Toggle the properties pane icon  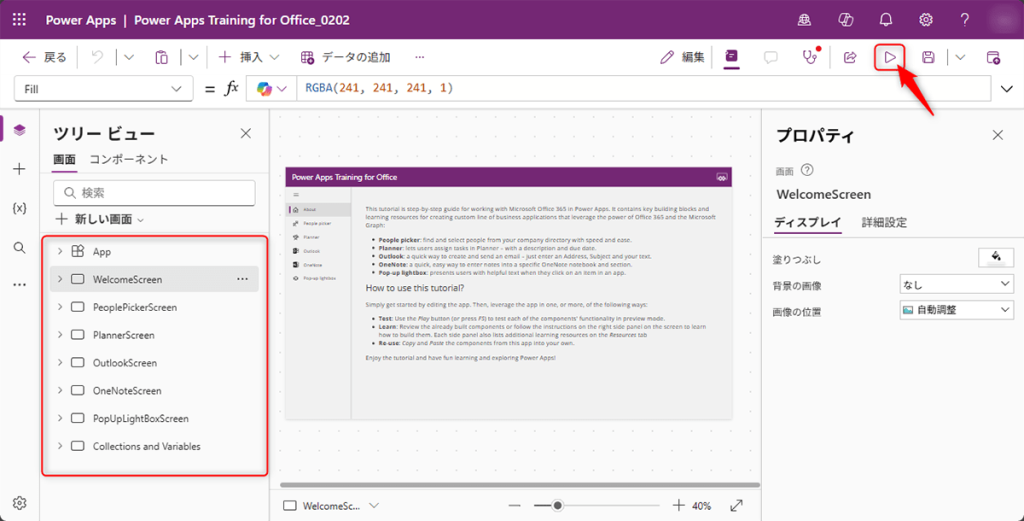[731, 57]
